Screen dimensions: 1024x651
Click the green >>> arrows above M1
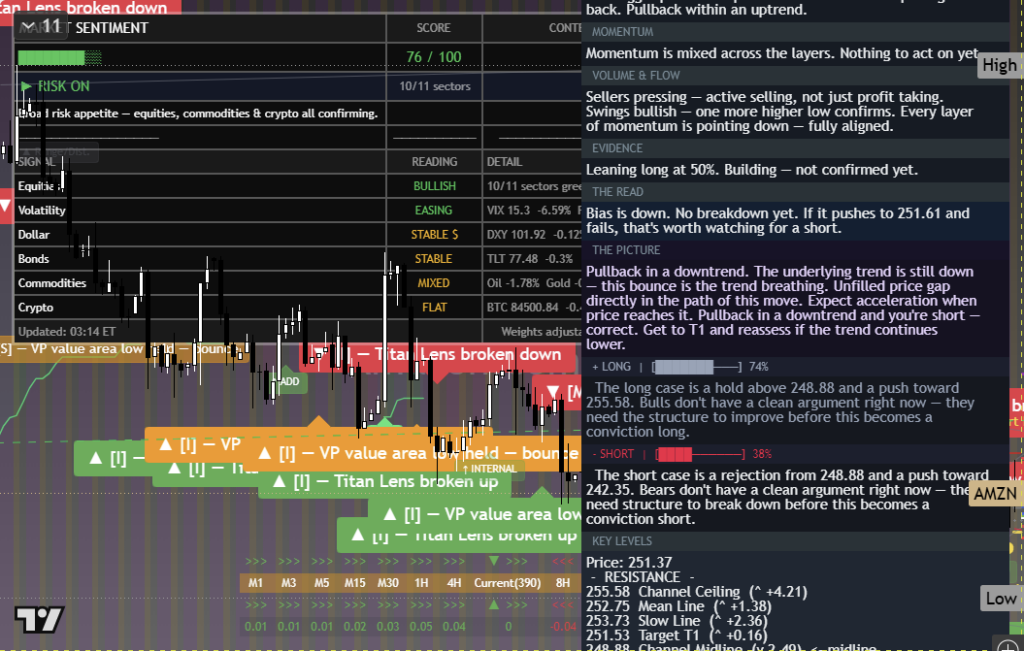(255, 561)
